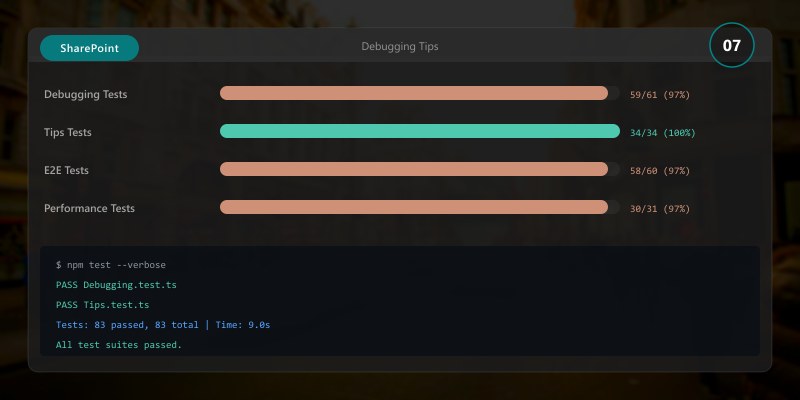Click the npm test --verbose command line
This screenshot has width=800, height=400.
tap(111, 265)
